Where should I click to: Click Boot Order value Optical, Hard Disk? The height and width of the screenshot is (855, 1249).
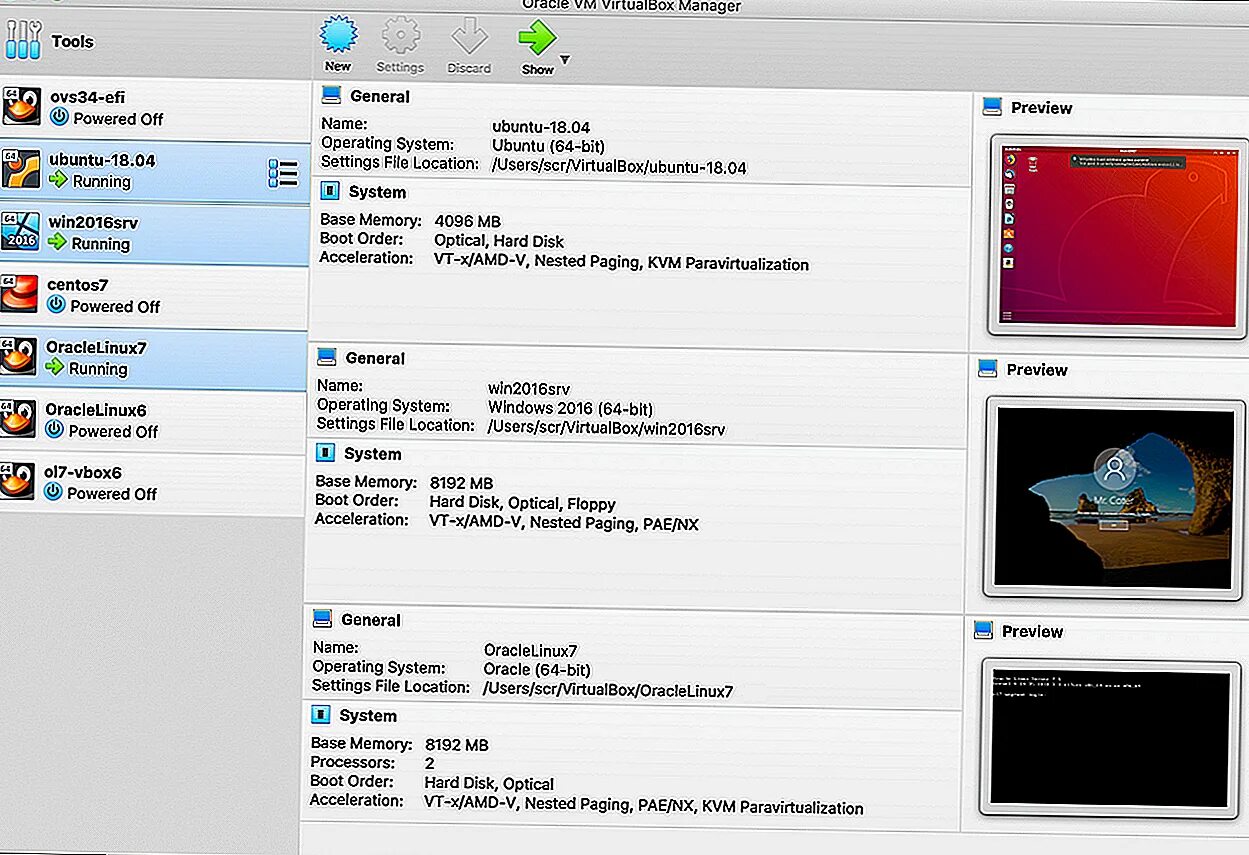point(499,241)
